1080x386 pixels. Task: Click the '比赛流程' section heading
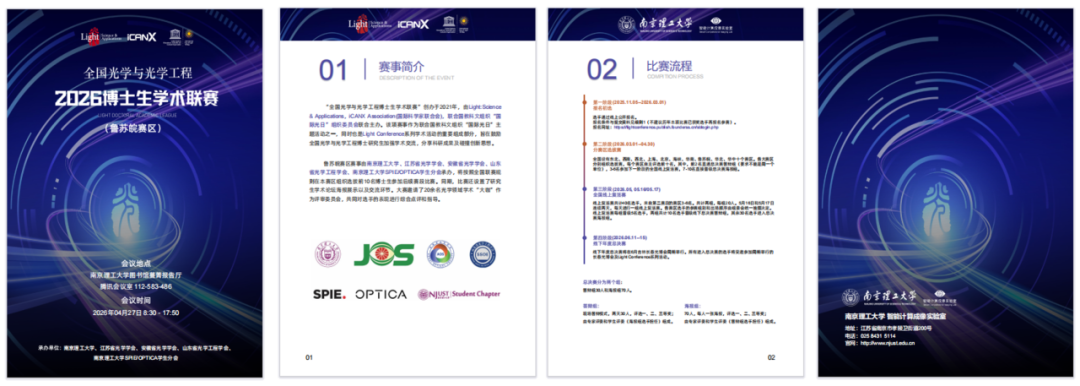669,66
